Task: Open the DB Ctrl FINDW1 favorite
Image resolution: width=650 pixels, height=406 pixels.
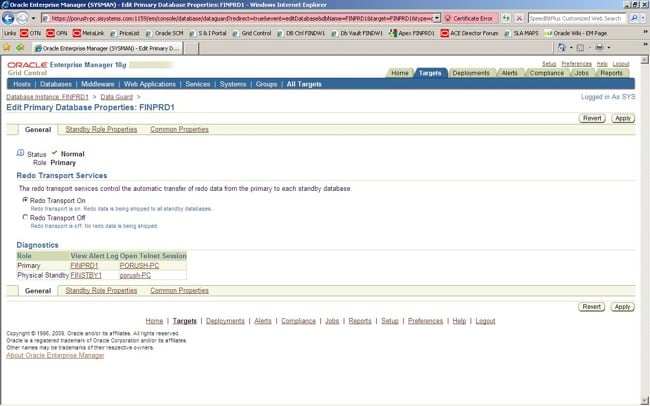Action: (301, 33)
